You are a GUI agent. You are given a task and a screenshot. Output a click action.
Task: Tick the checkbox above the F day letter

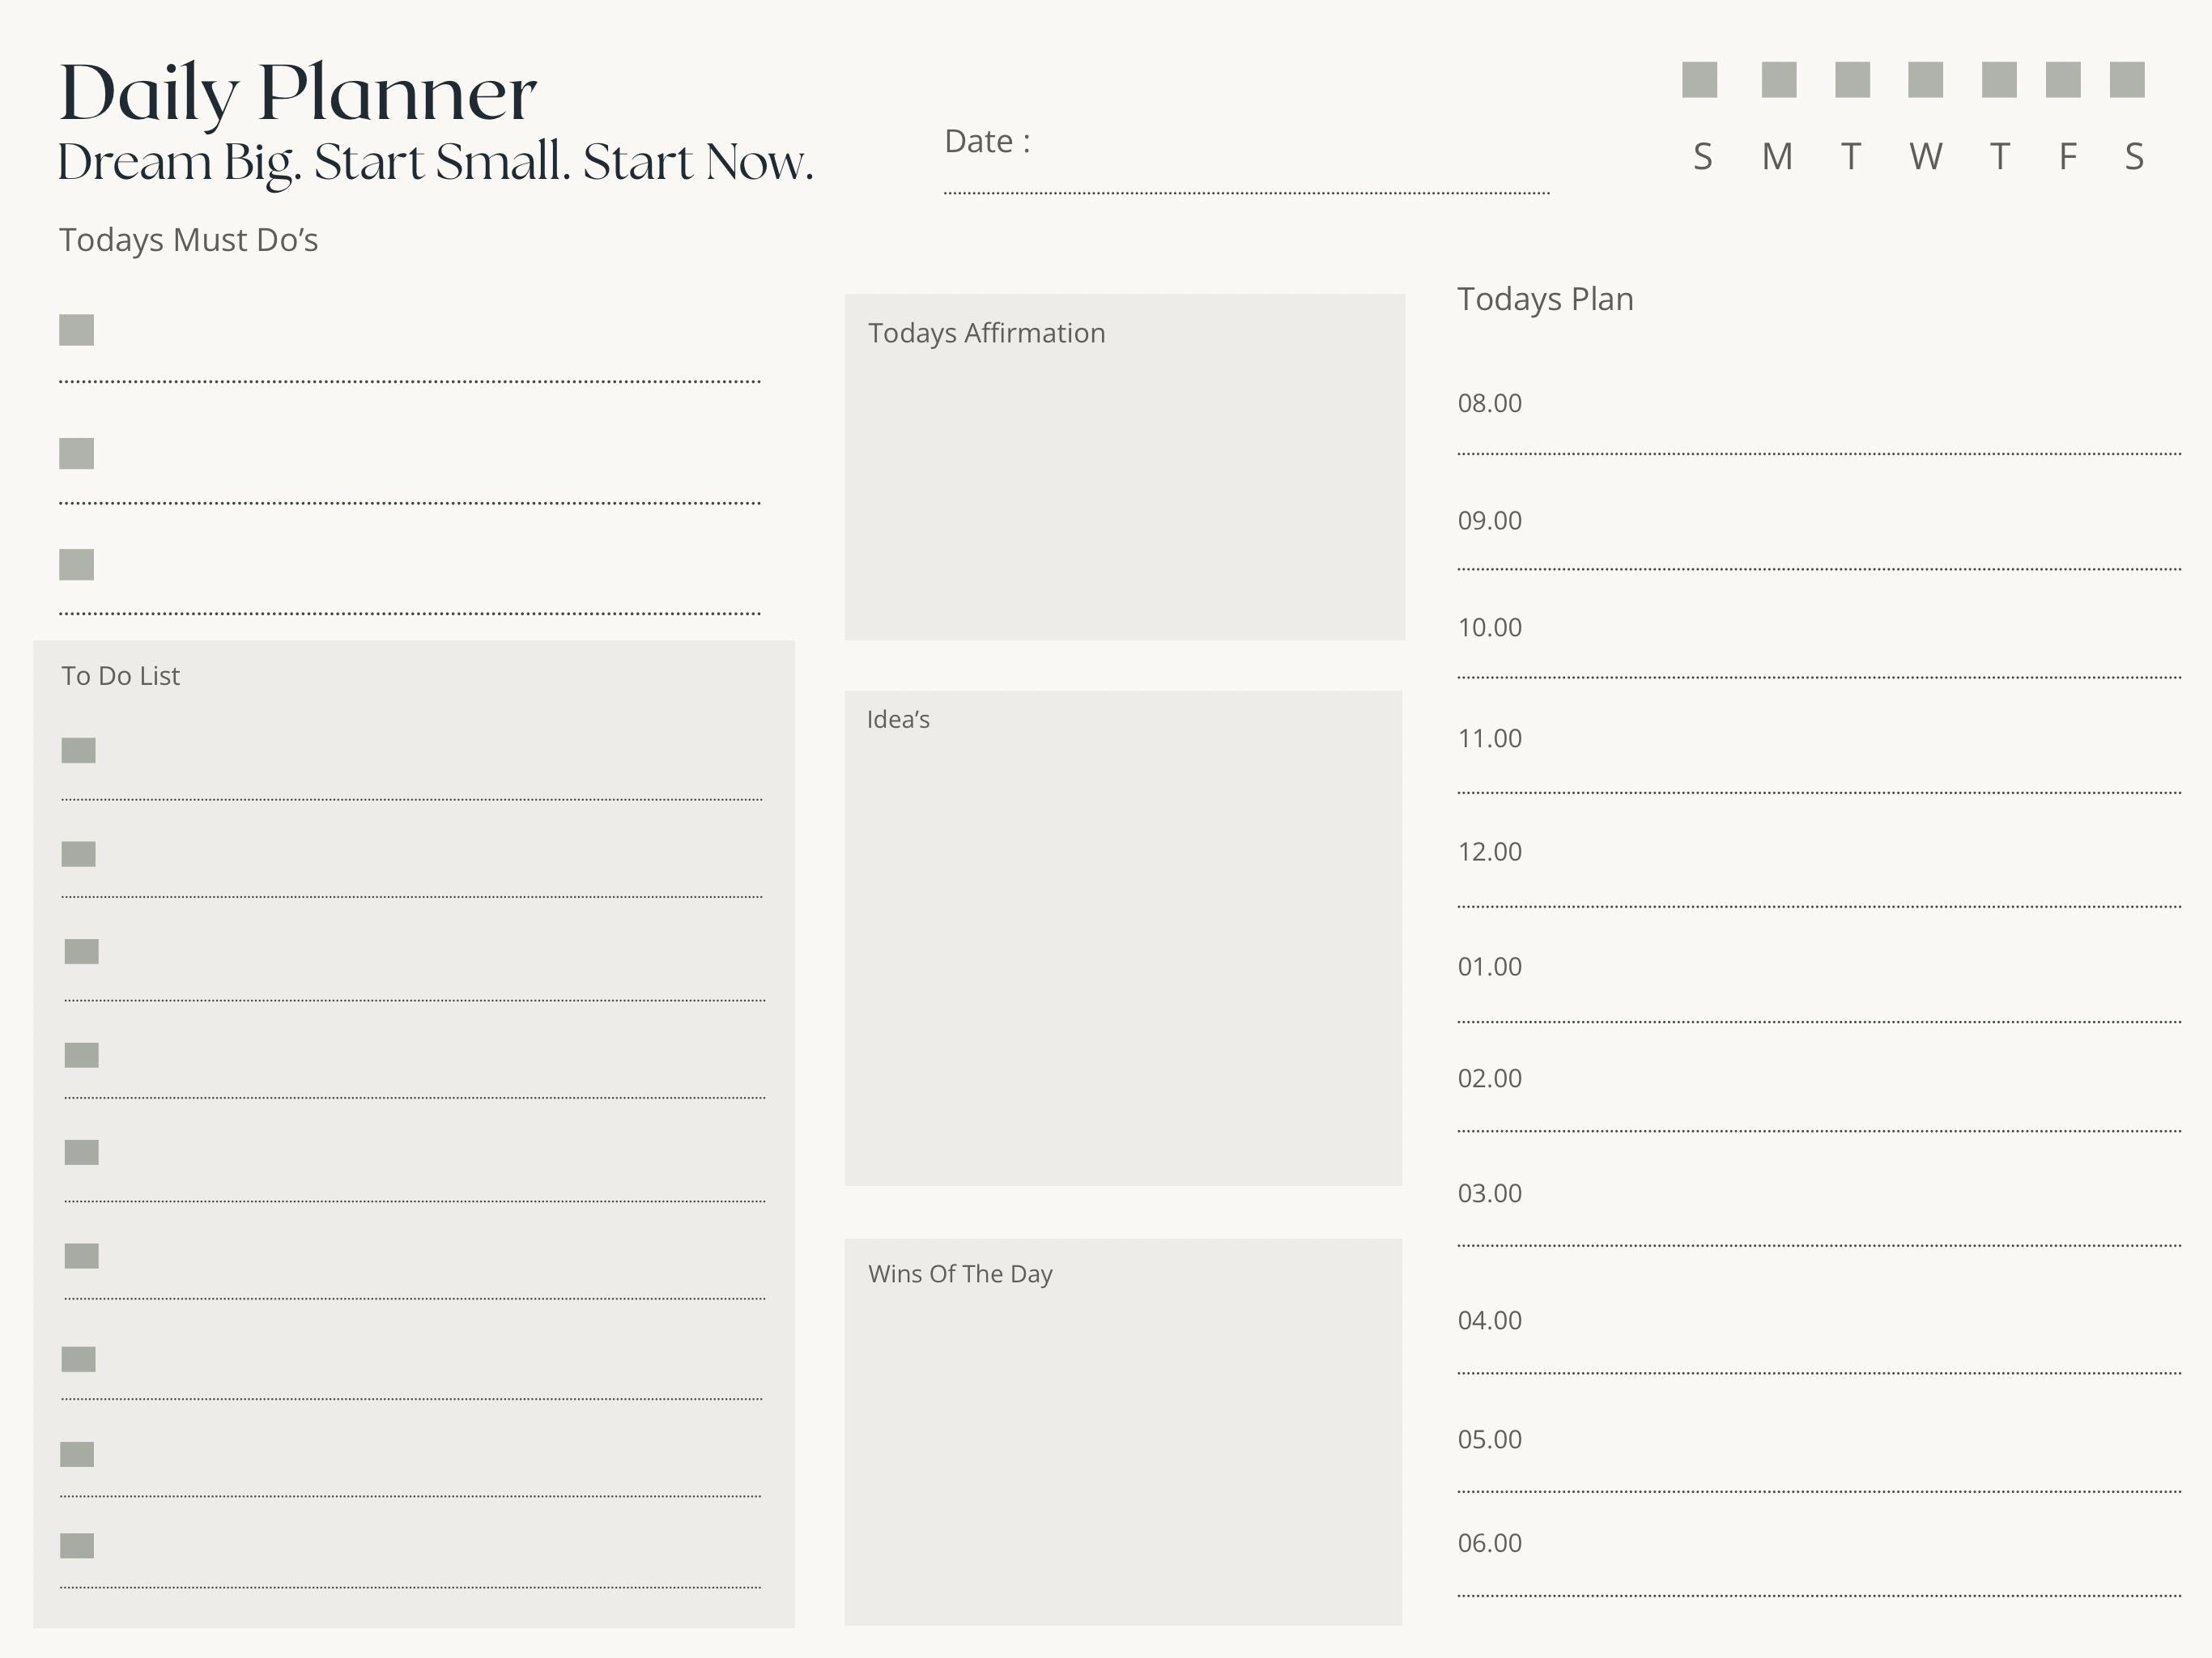(2063, 80)
